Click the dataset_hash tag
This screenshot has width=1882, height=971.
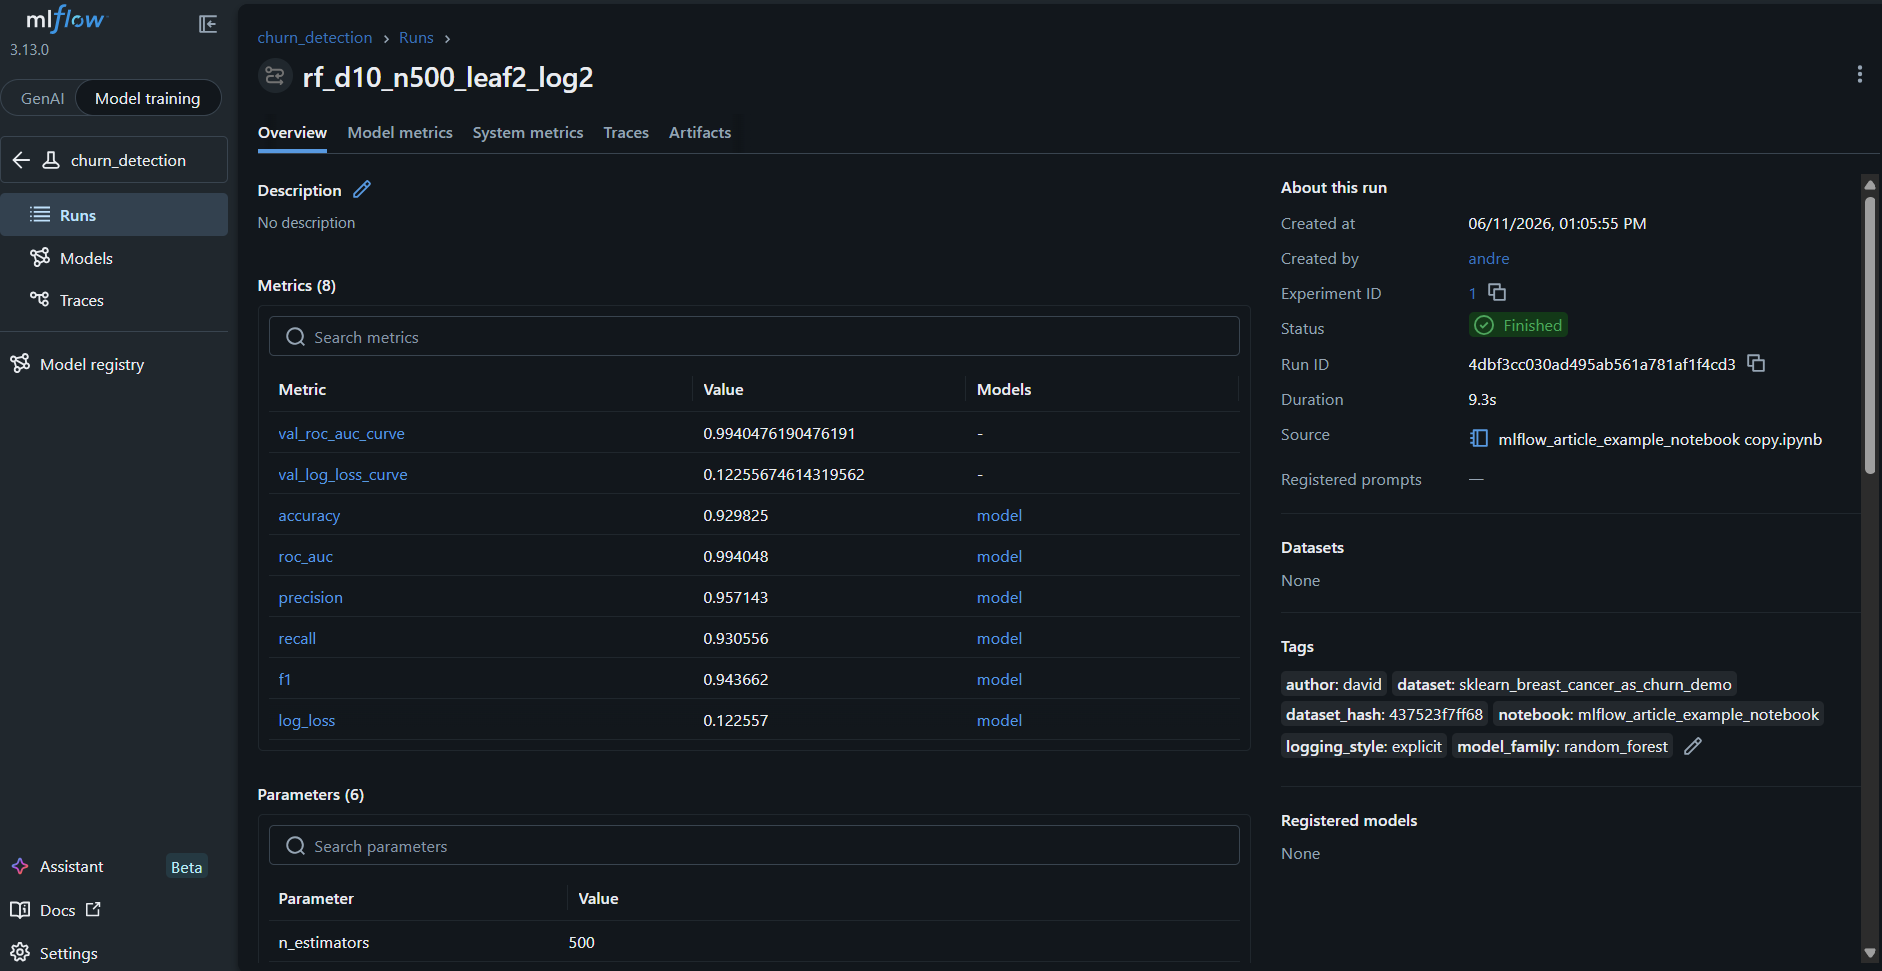coord(1384,714)
